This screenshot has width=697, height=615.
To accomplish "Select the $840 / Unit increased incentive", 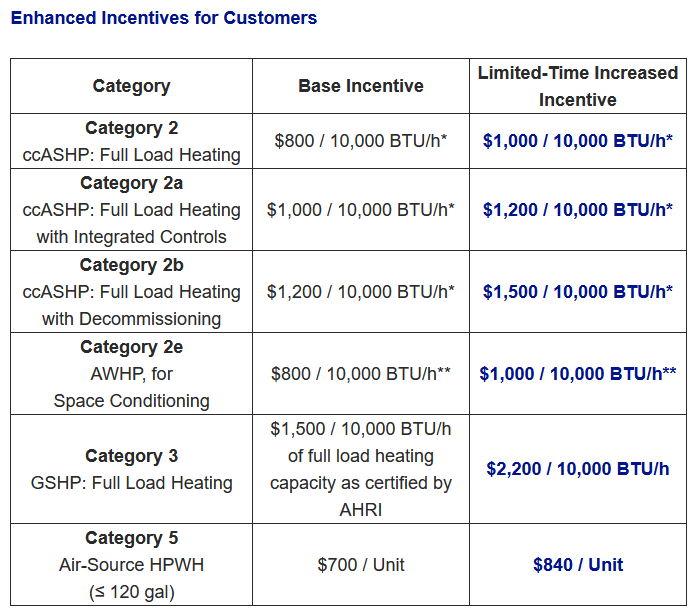I will (x=578, y=565).
